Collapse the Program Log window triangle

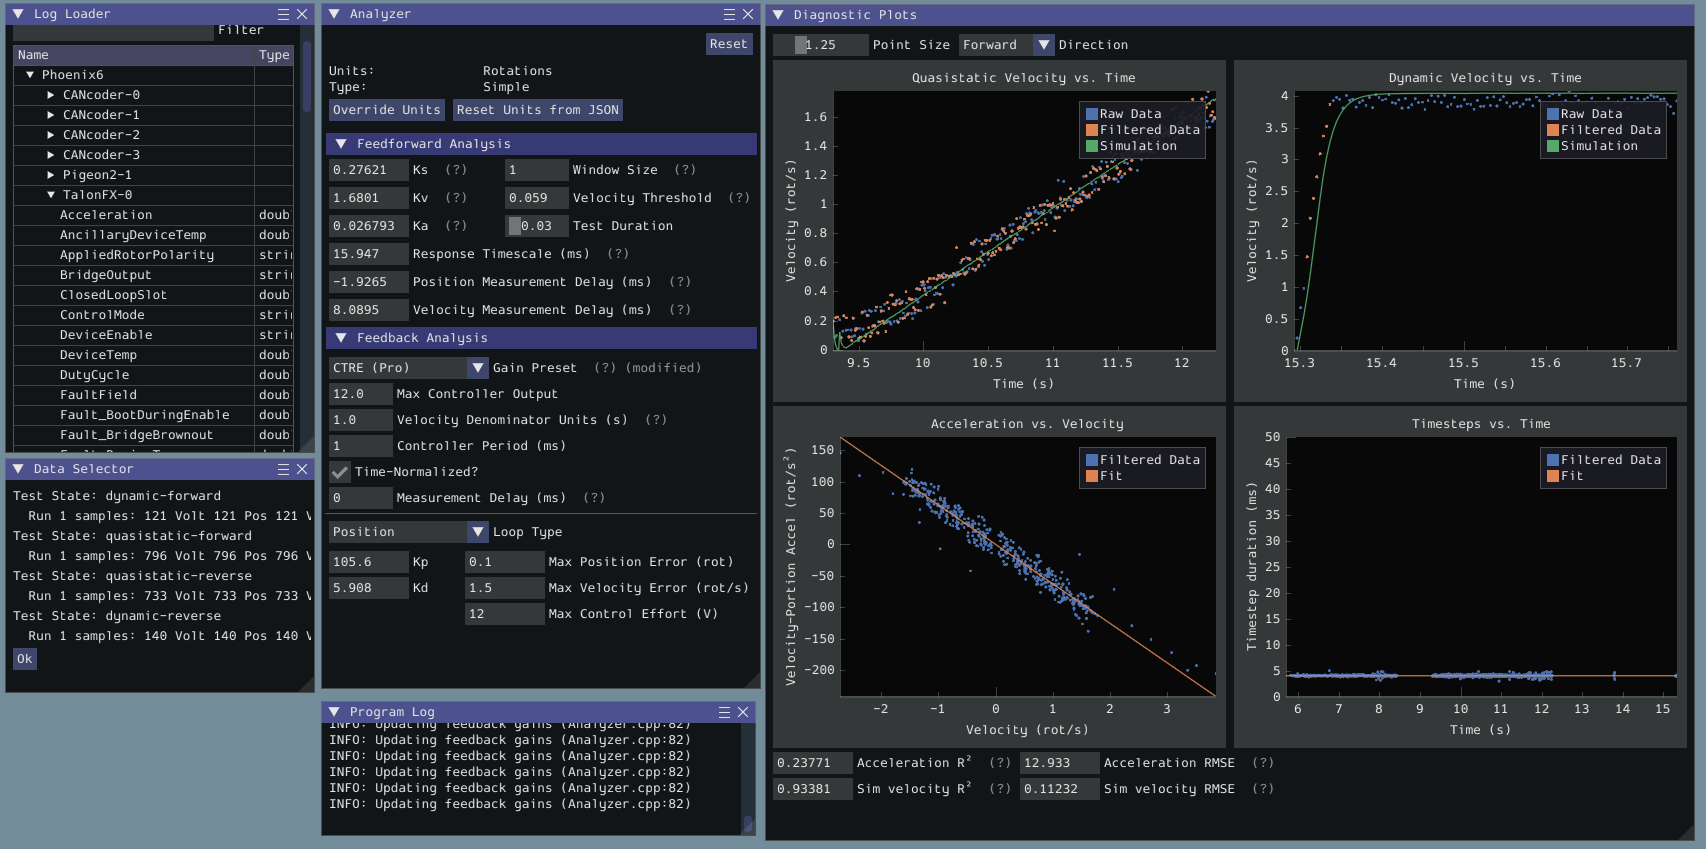[x=334, y=712]
